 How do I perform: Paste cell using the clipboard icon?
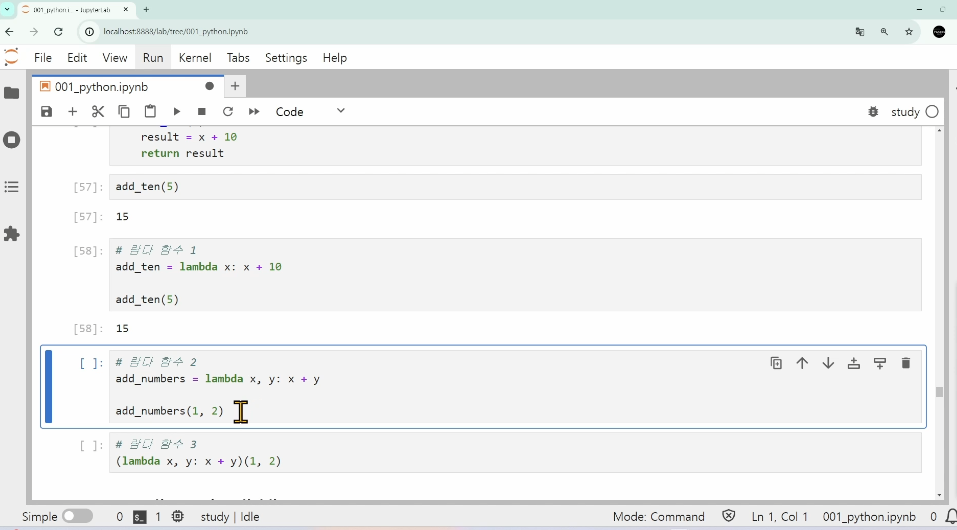150,112
